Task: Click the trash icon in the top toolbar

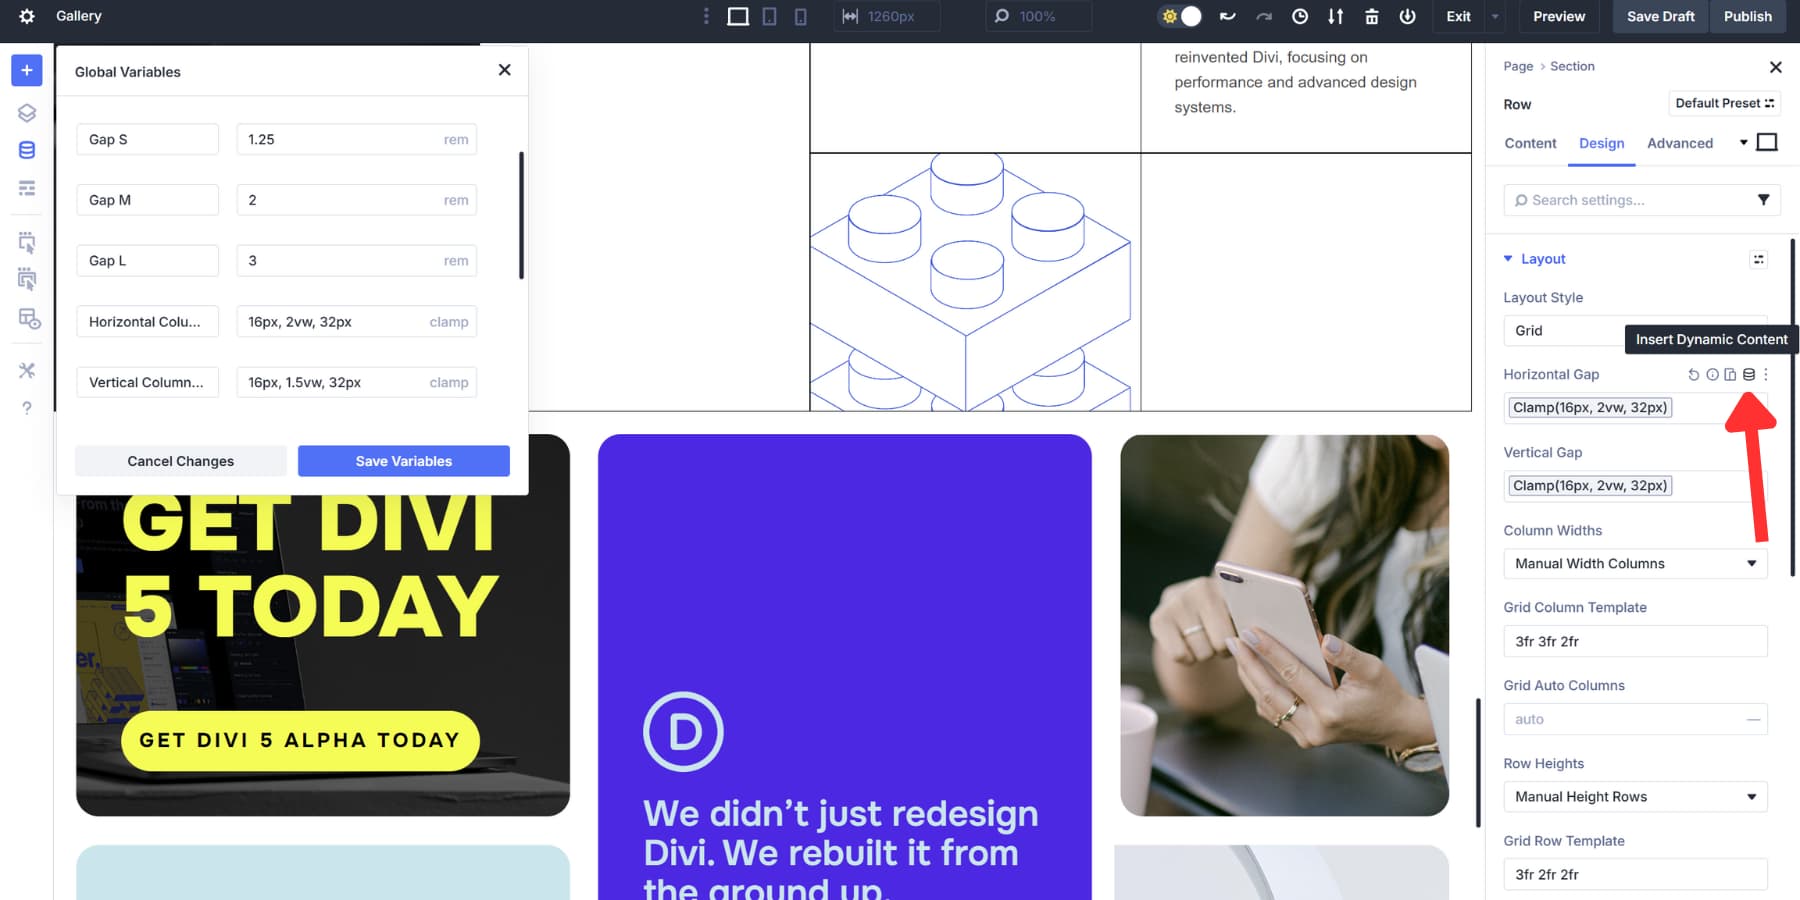Action: pyautogui.click(x=1372, y=16)
